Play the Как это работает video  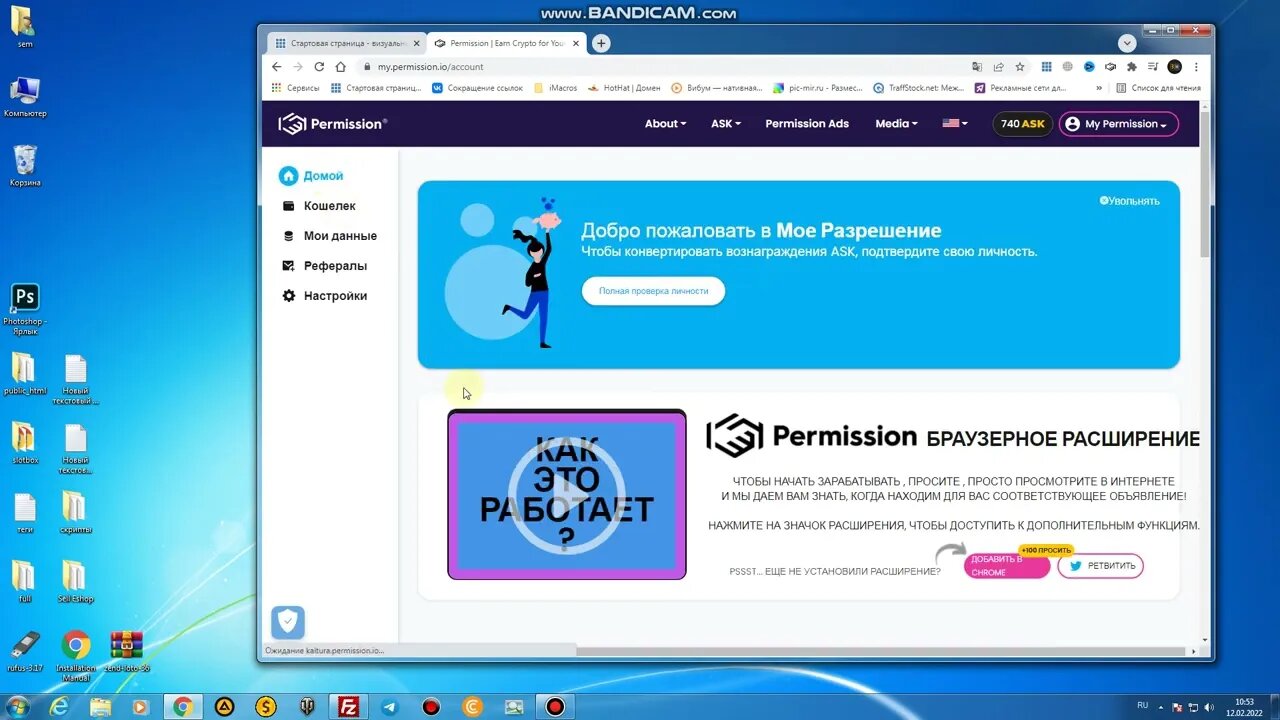566,495
